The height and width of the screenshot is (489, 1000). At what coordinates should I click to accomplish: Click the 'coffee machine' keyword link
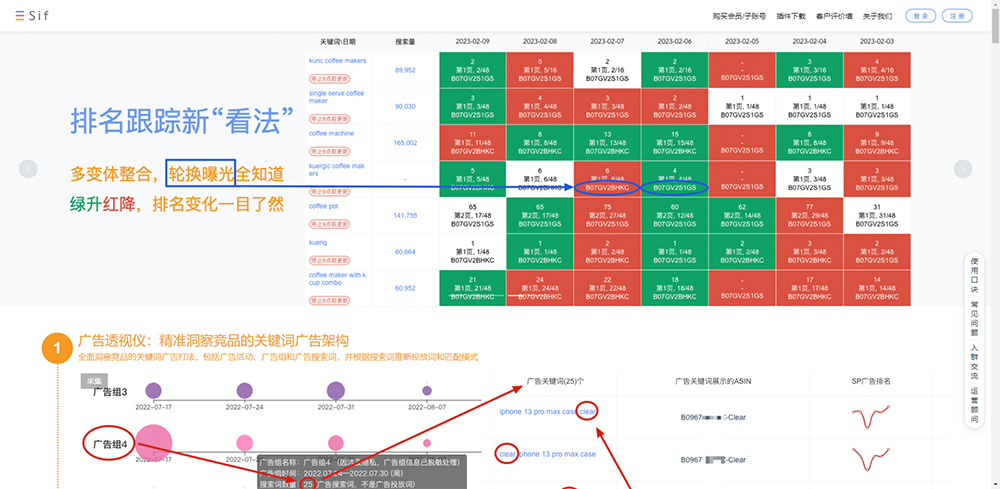click(x=331, y=131)
